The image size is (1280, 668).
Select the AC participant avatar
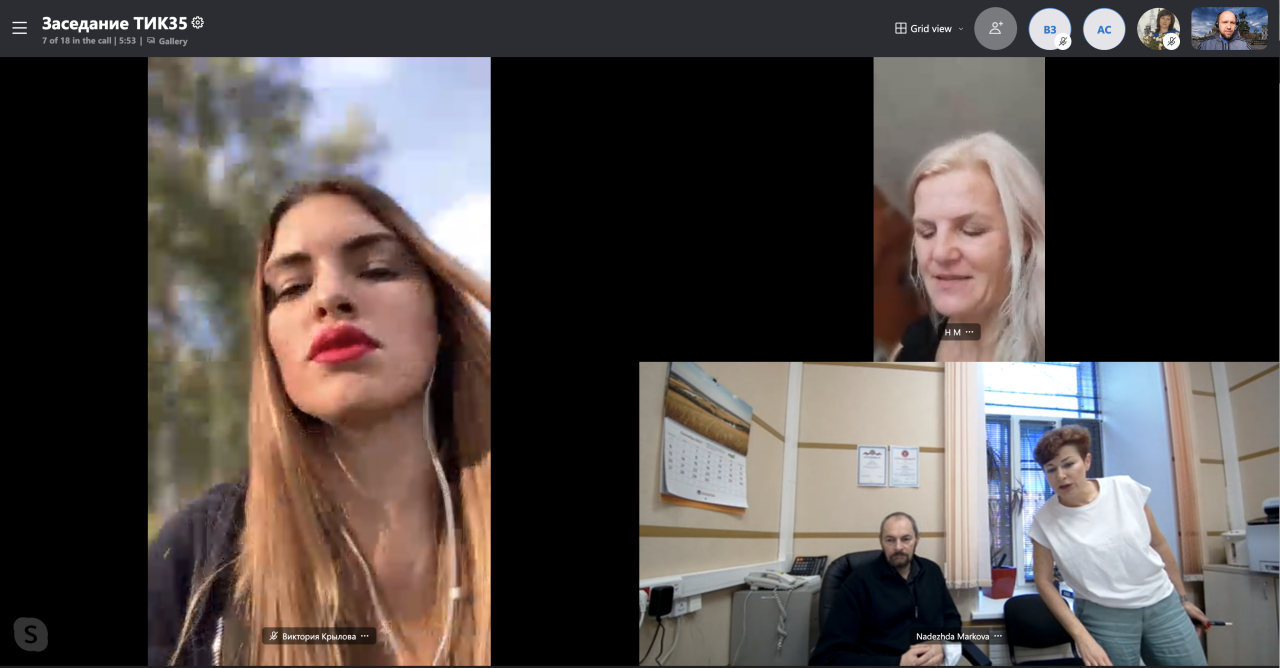point(1104,29)
